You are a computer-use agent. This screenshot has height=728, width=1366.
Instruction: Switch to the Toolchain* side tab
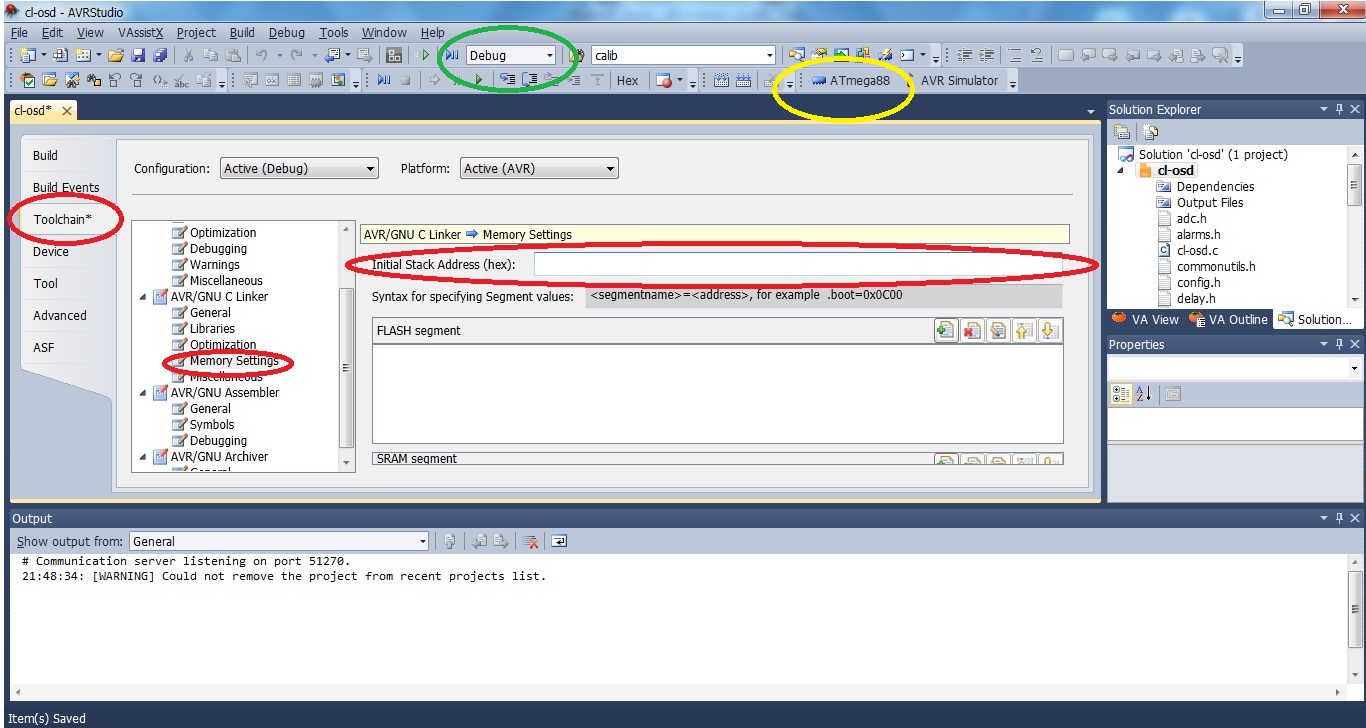tap(63, 219)
